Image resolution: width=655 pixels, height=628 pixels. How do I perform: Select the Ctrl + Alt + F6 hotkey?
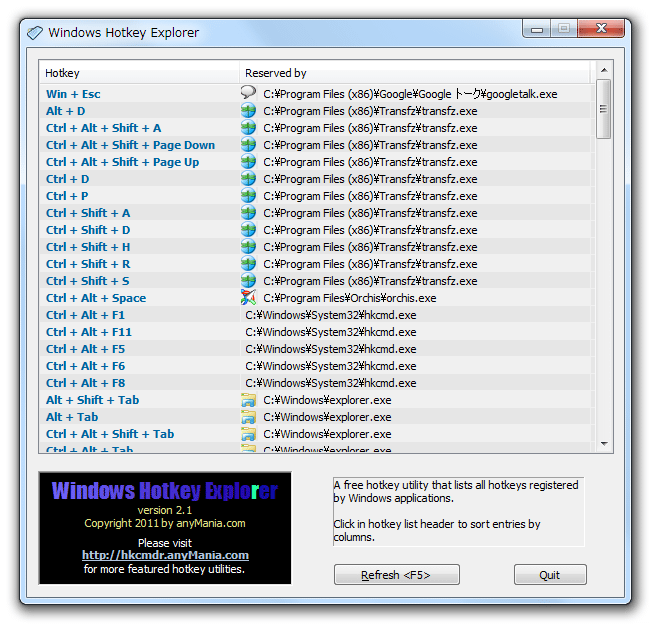[86, 366]
